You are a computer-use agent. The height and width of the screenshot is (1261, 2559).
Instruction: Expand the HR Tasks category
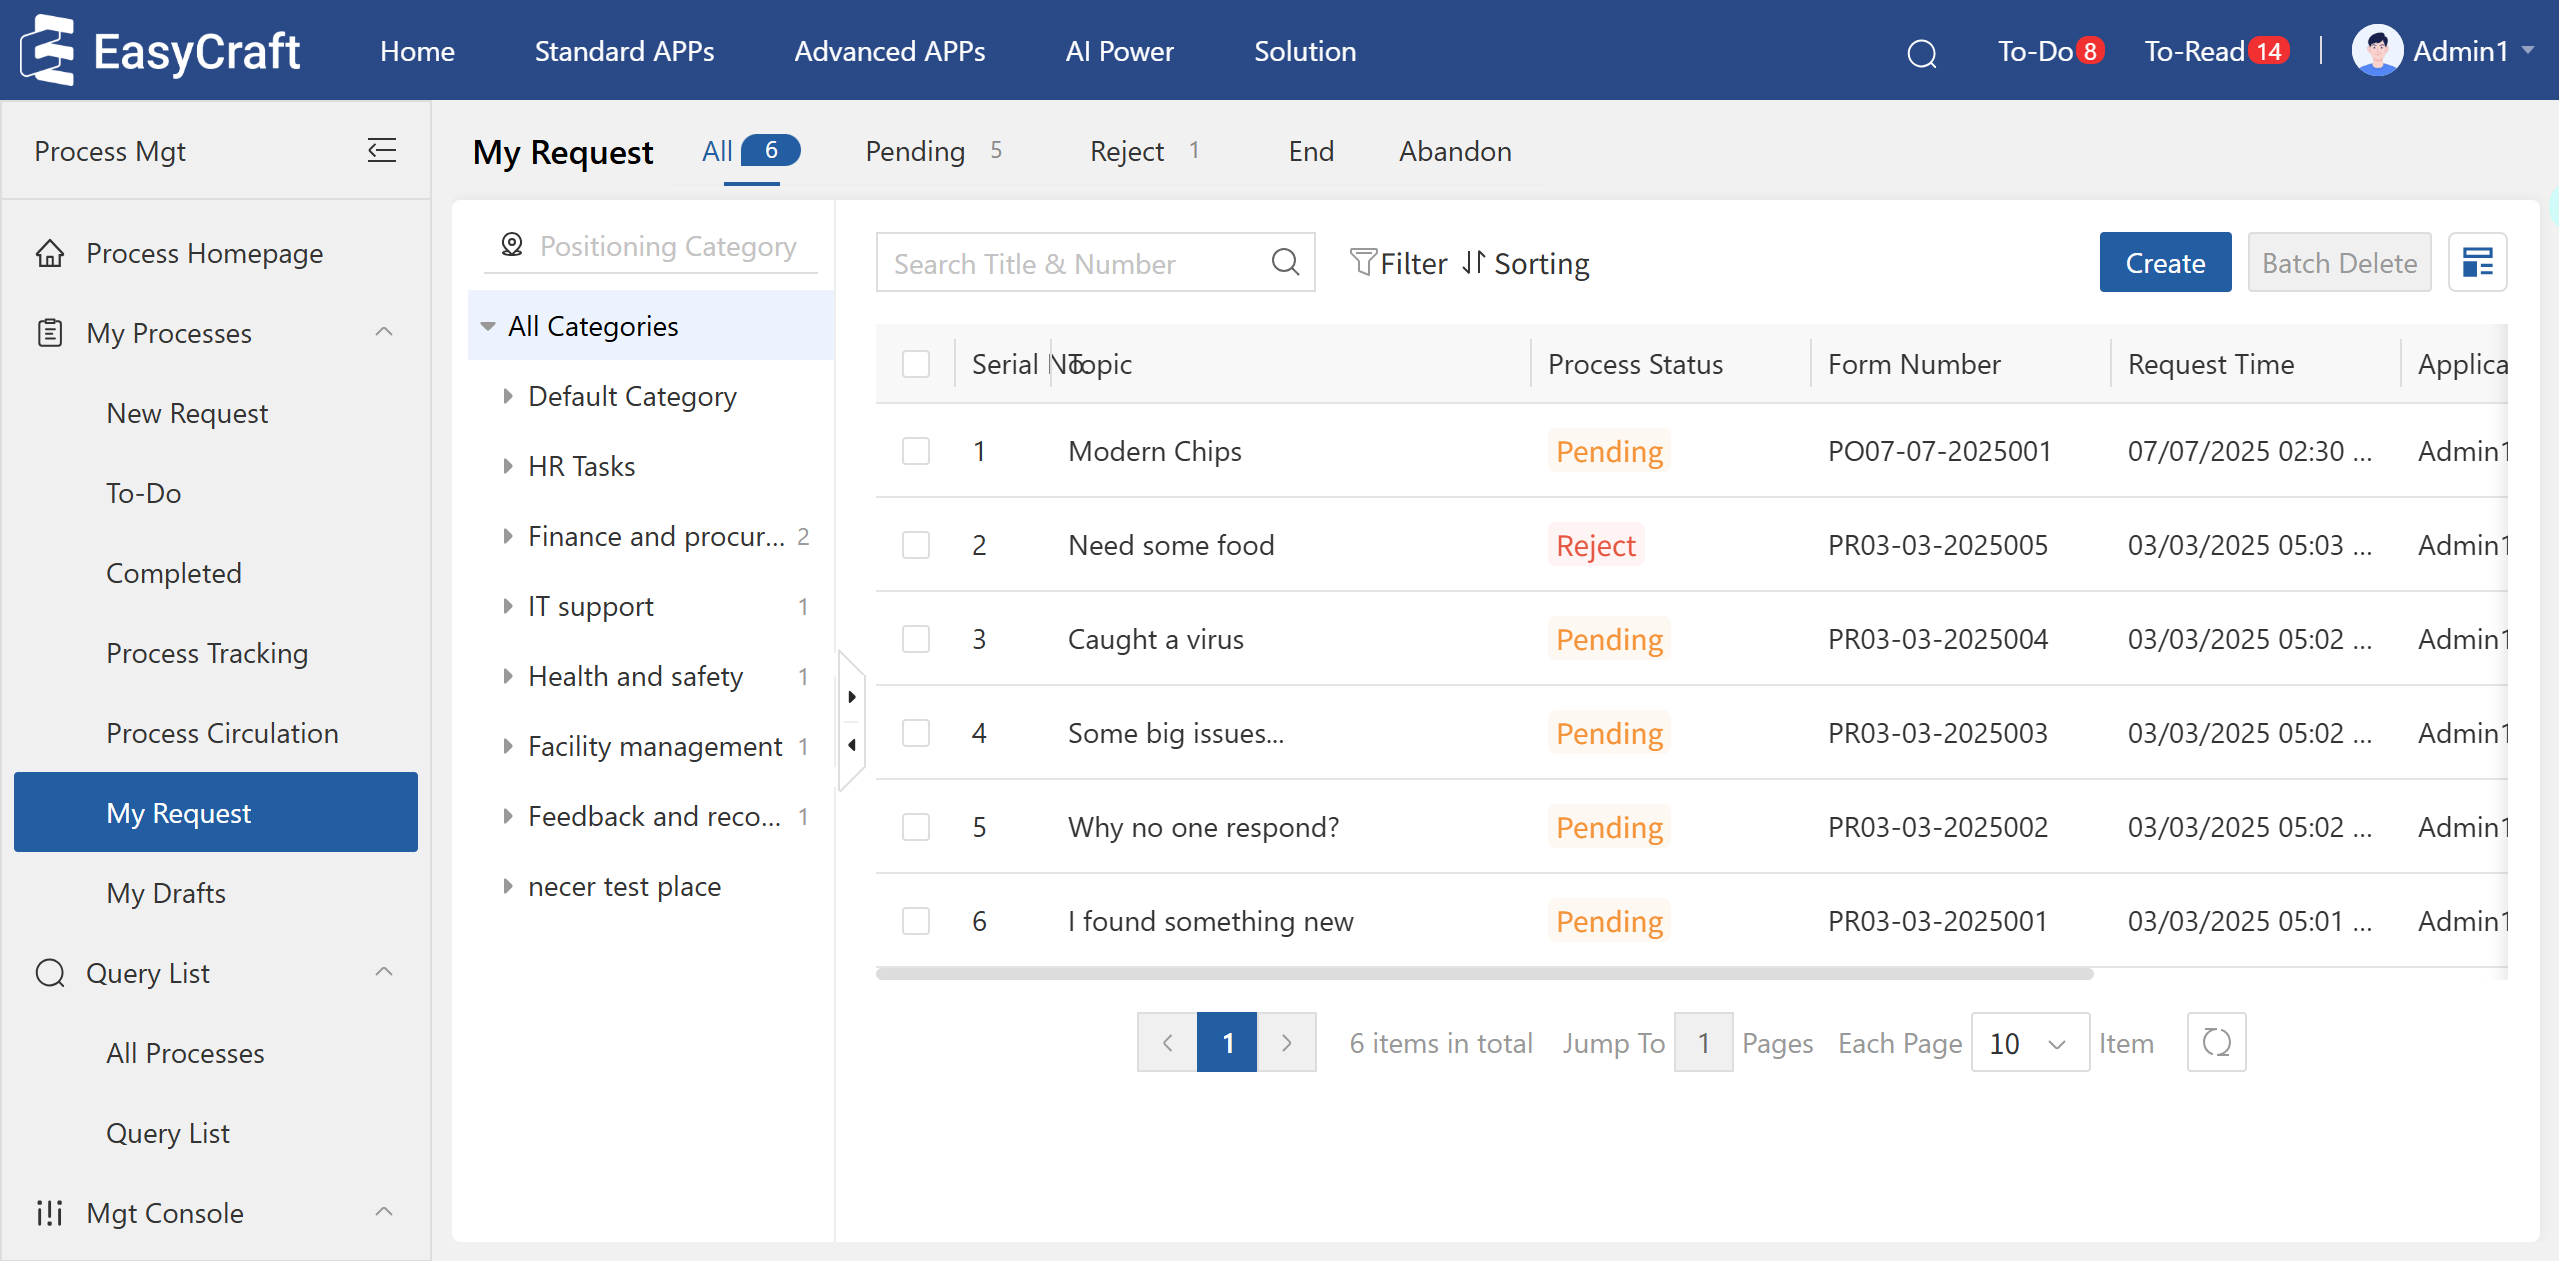coord(508,466)
